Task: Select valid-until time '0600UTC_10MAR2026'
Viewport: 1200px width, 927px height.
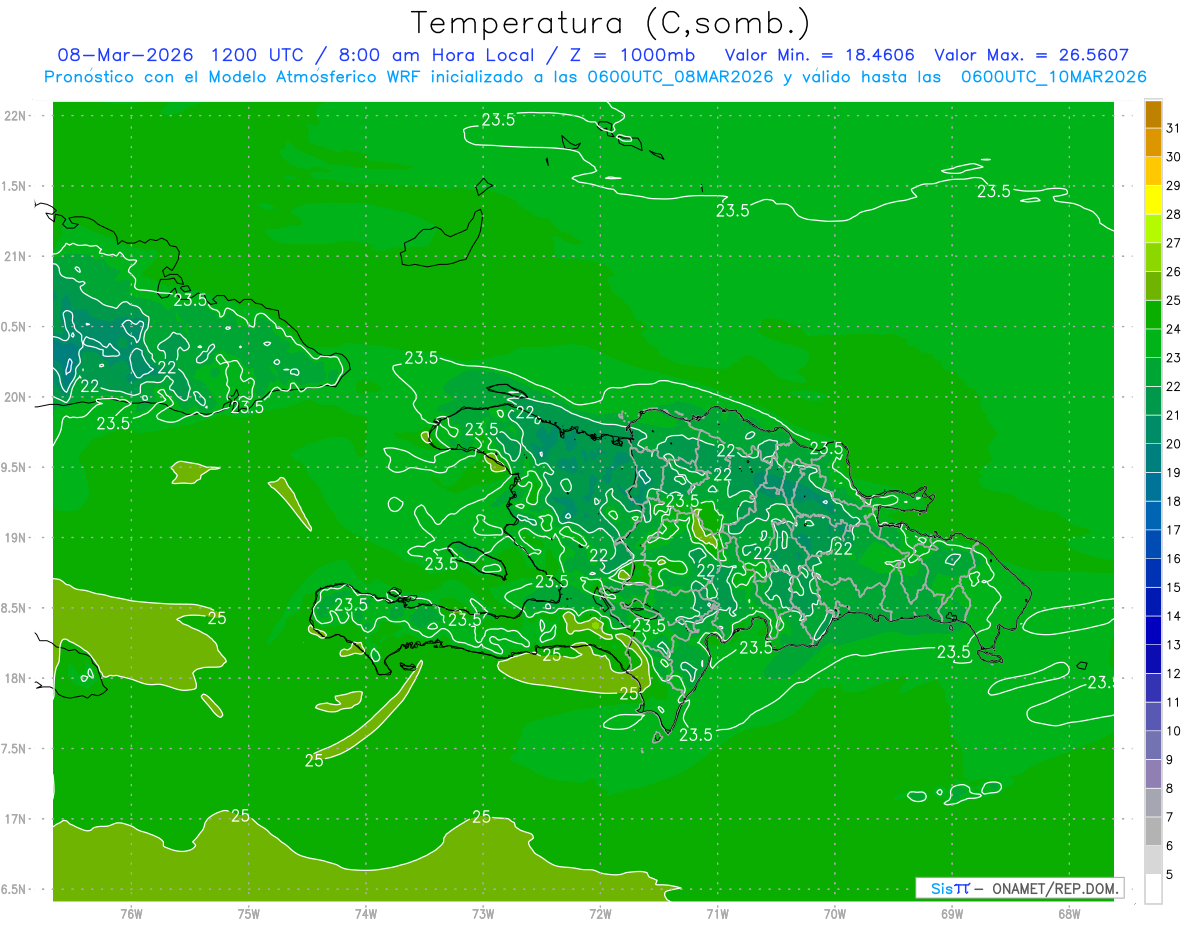Action: (x=1053, y=76)
